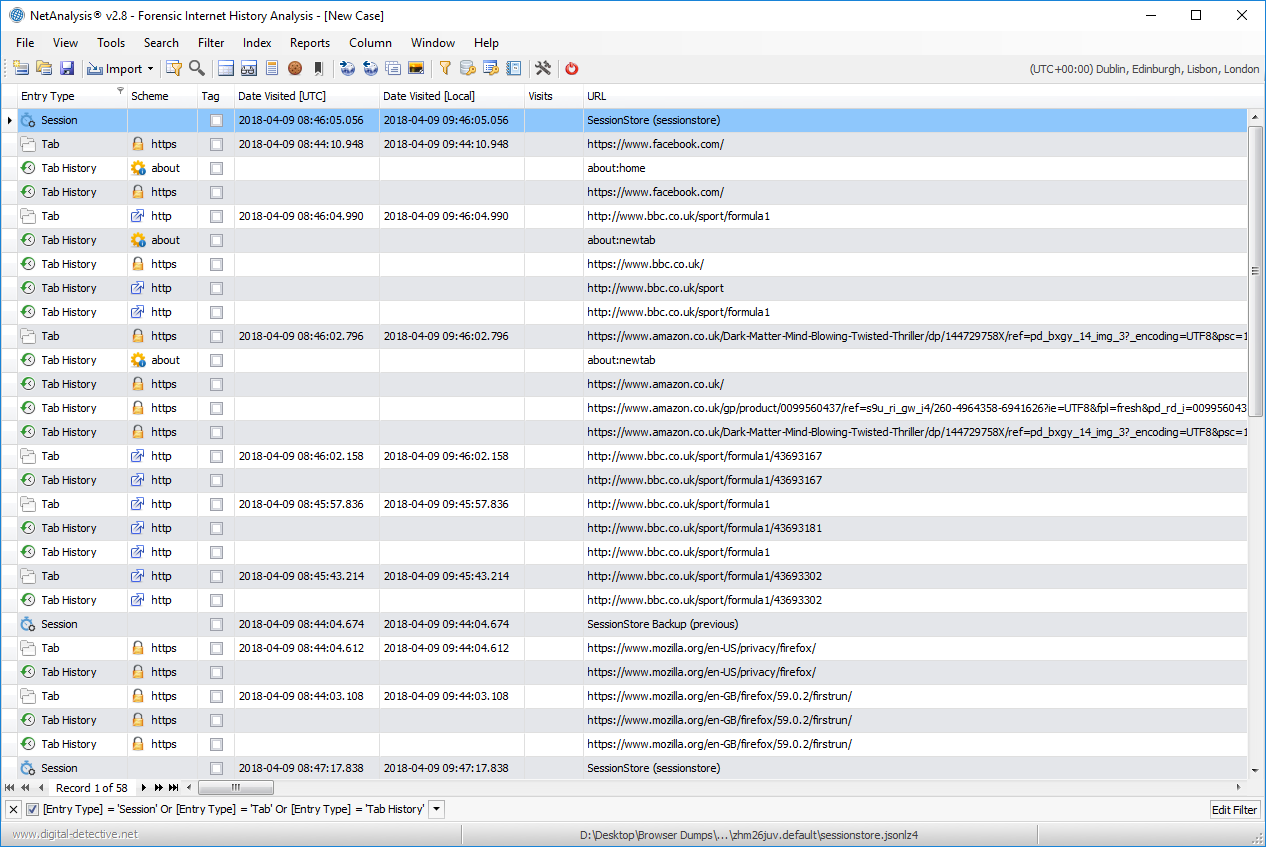1266x847 pixels.
Task: Open the File menu
Action: (x=25, y=43)
